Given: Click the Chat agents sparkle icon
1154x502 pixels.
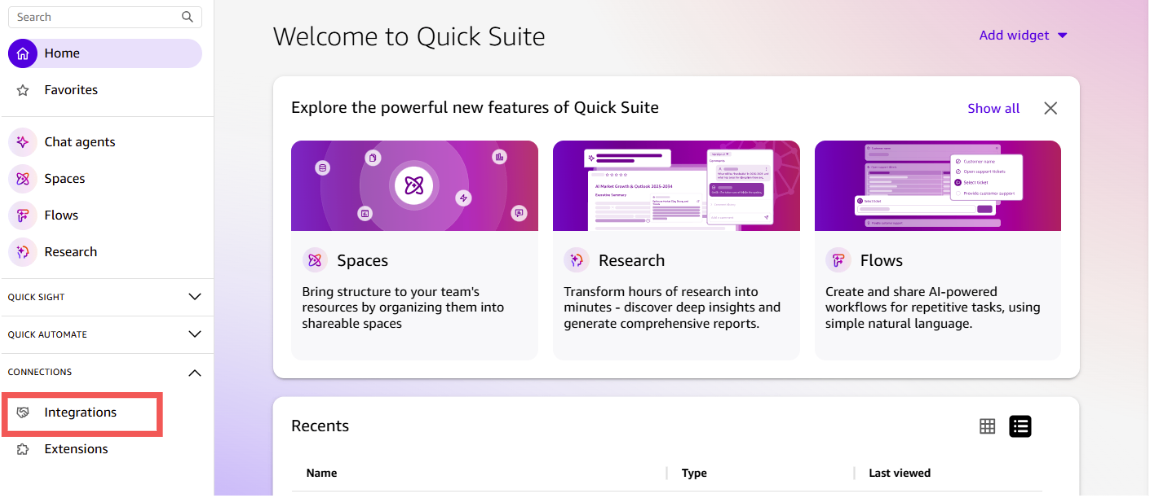Looking at the screenshot, I should tap(23, 142).
